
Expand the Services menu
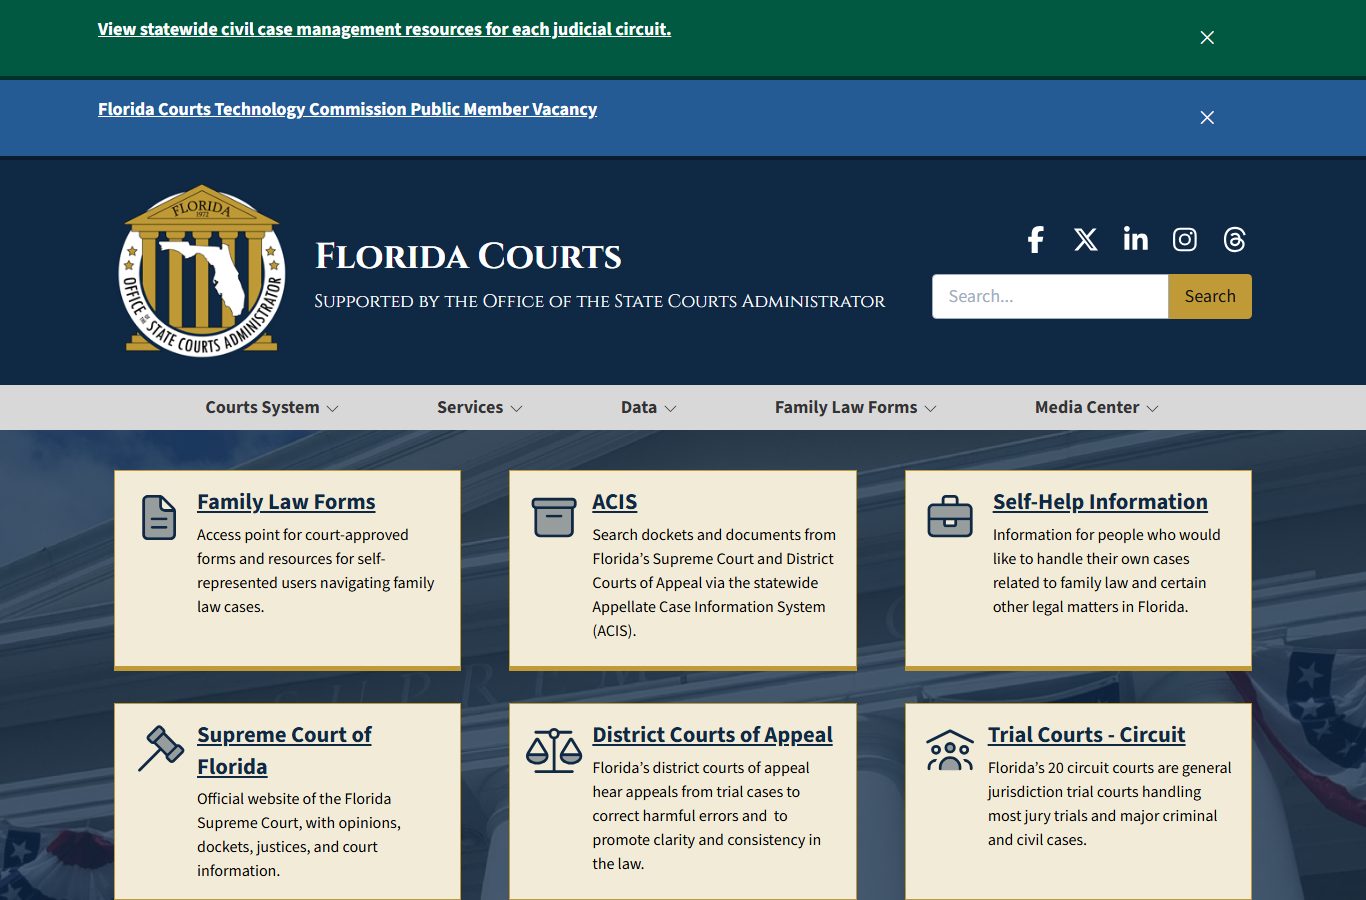point(480,407)
